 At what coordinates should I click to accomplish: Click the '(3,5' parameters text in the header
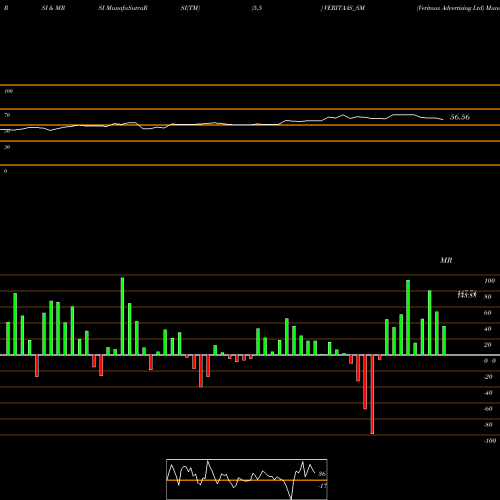tap(257, 8)
